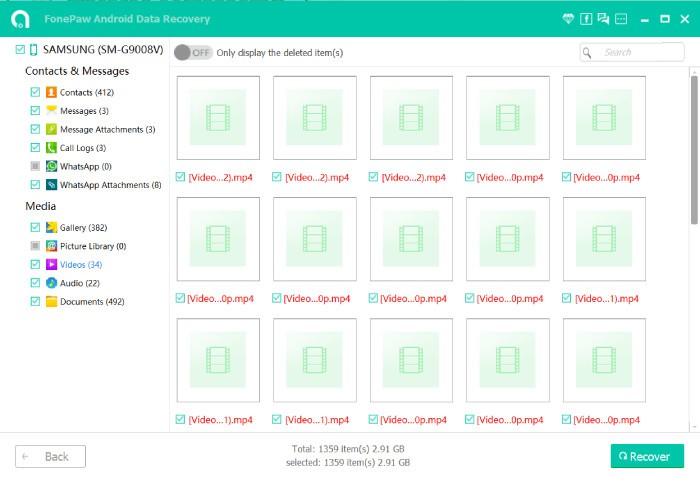Click the feedback chat bubbles icon
Viewport: 700px width, 477px height.
point(603,19)
